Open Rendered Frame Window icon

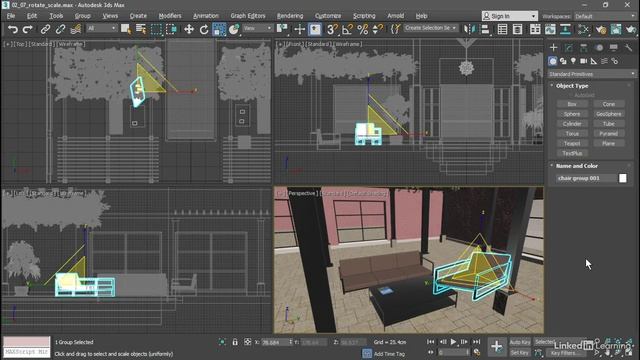pyautogui.click(x=616, y=29)
